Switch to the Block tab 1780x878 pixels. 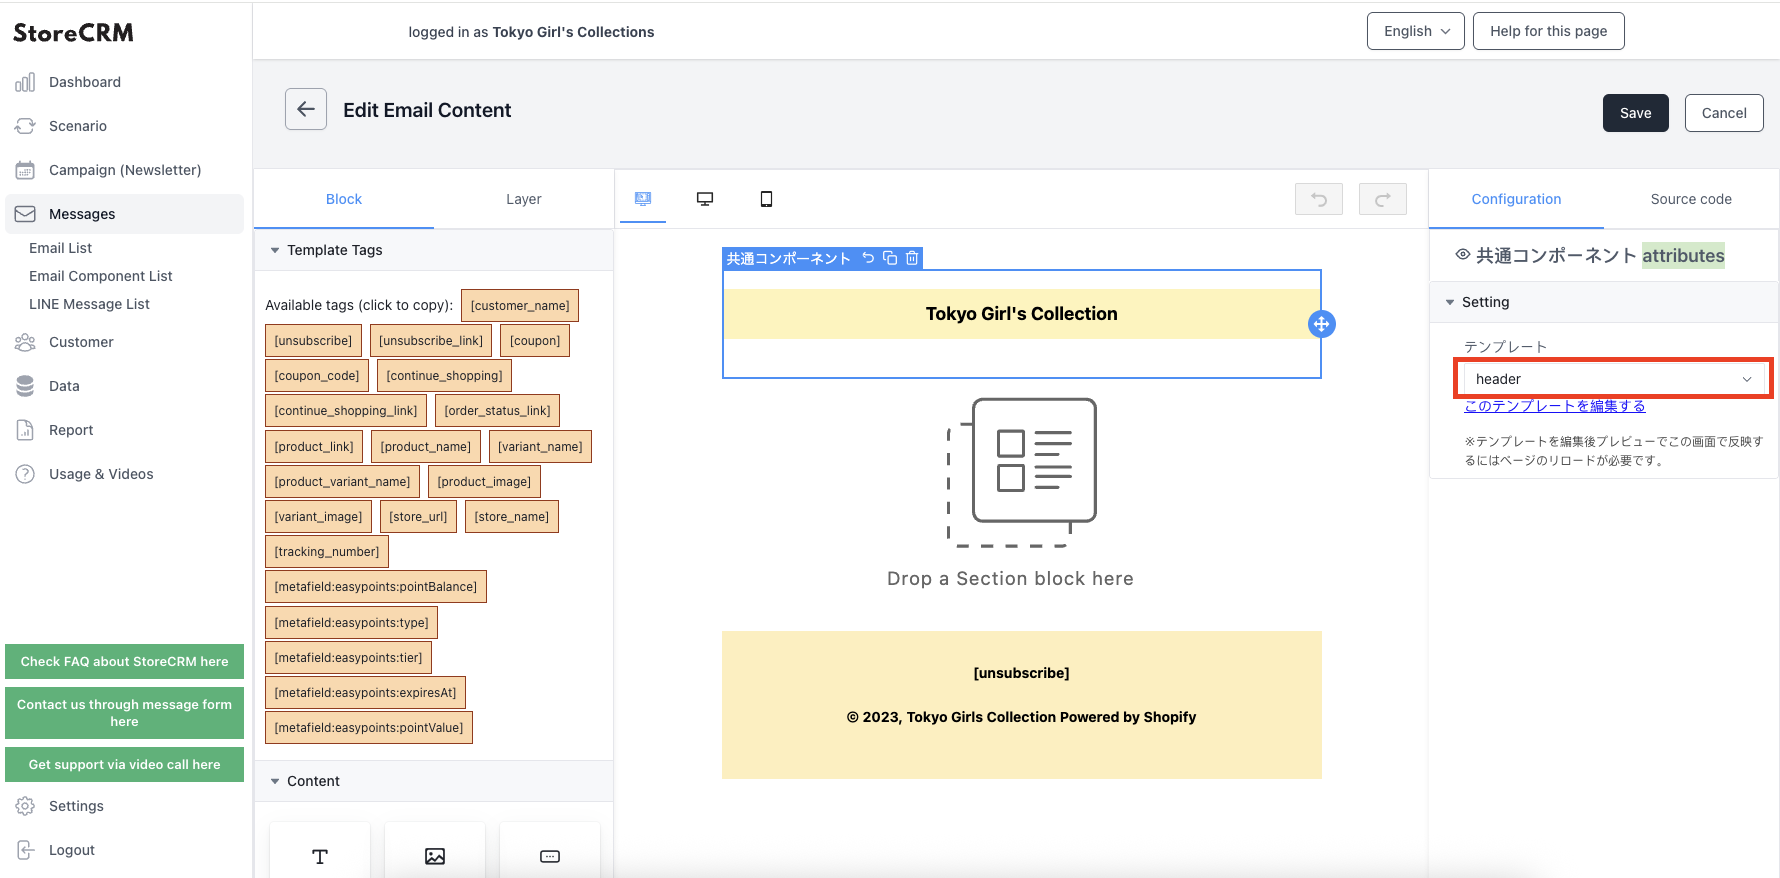[344, 199]
